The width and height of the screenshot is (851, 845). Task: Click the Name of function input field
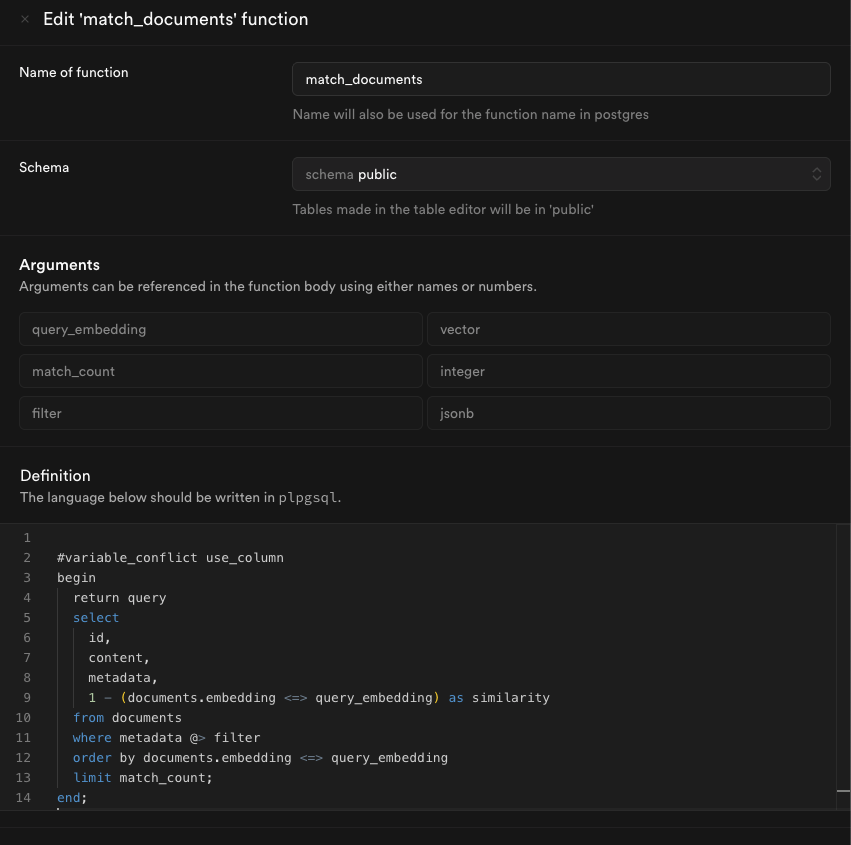click(x=561, y=79)
